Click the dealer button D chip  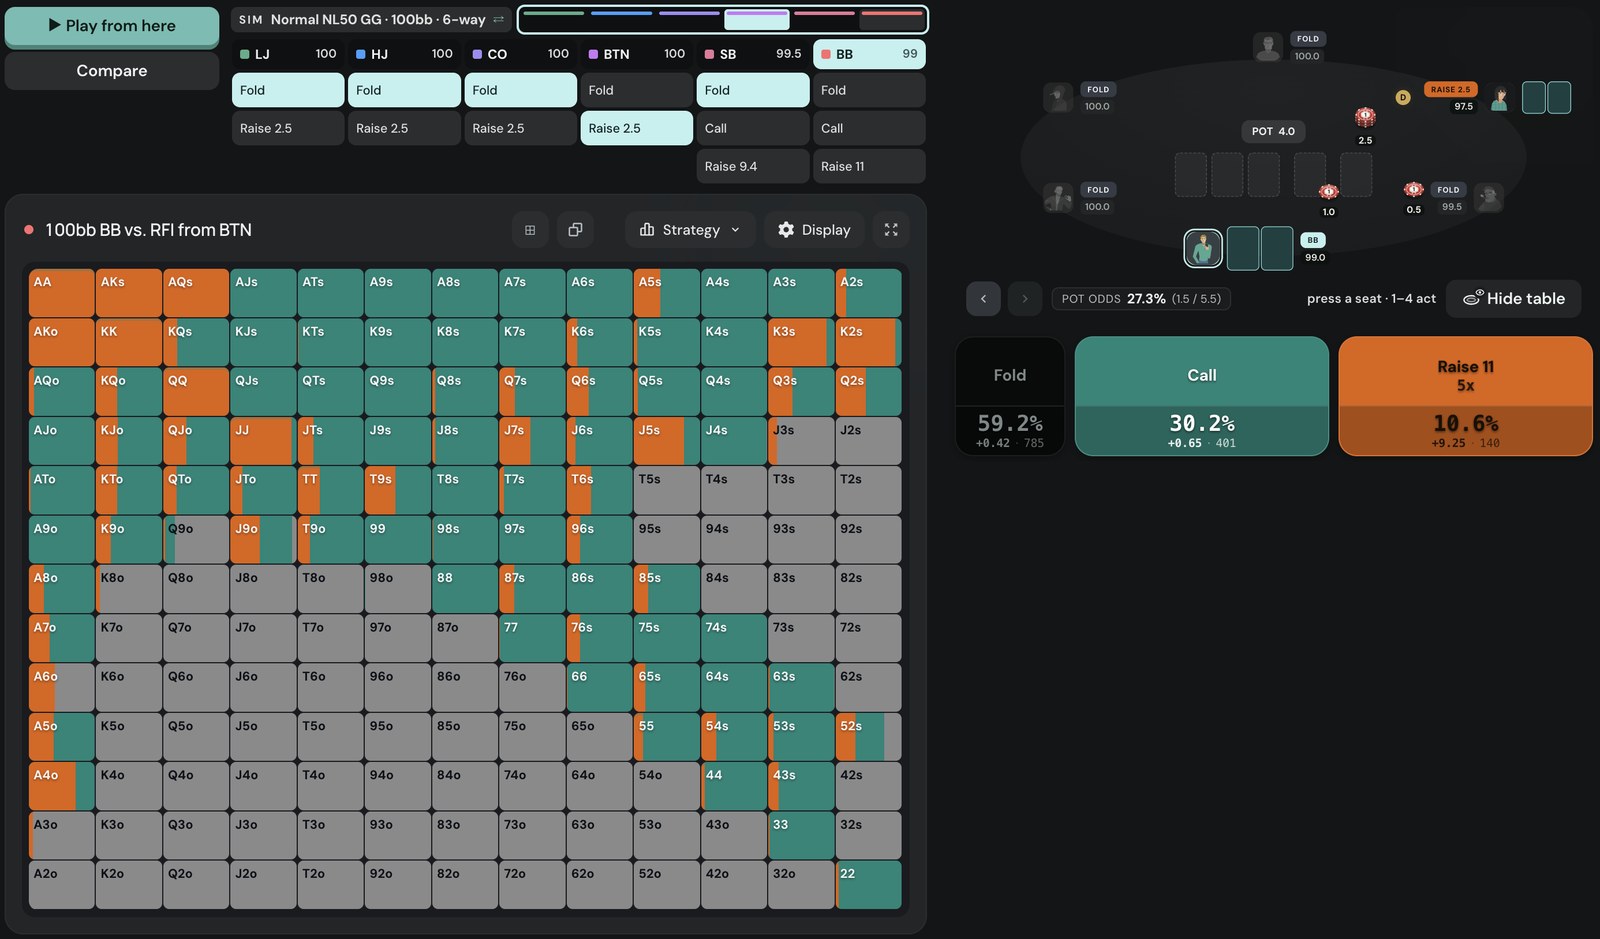pos(1403,97)
